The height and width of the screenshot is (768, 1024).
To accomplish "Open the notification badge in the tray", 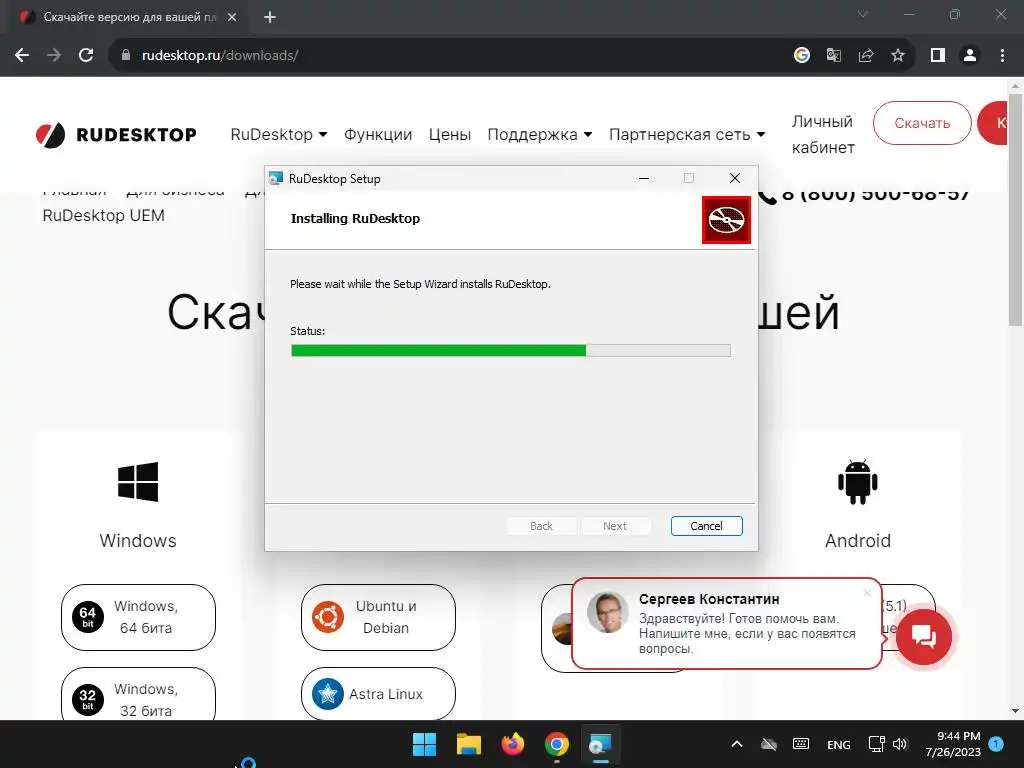I will click(x=996, y=743).
